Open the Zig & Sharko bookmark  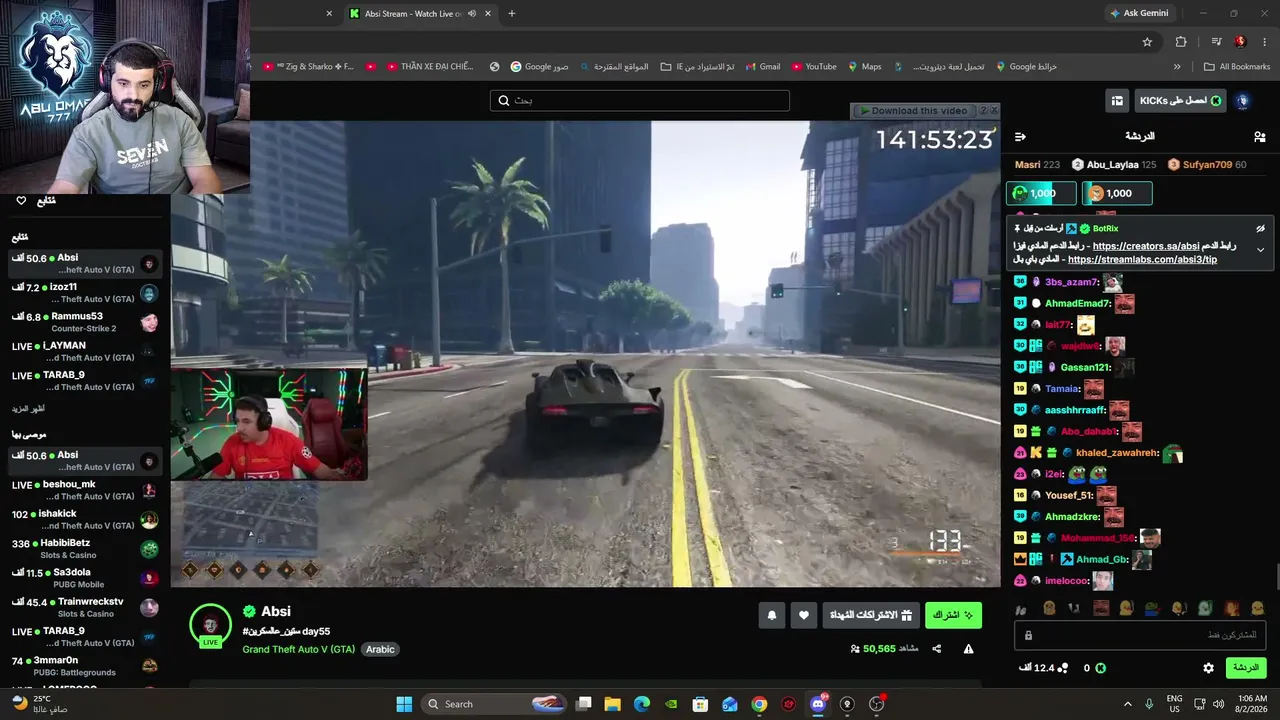point(308,67)
